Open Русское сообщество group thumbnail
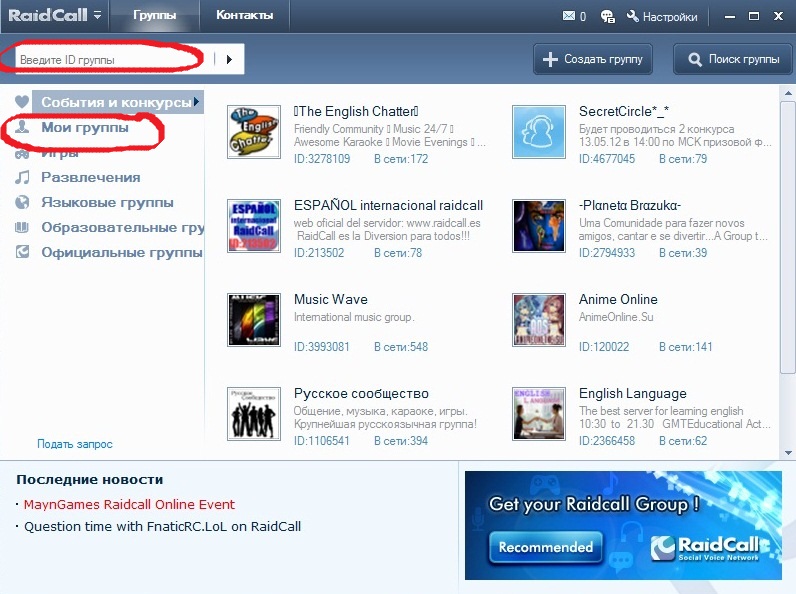The image size is (796, 594). [254, 414]
